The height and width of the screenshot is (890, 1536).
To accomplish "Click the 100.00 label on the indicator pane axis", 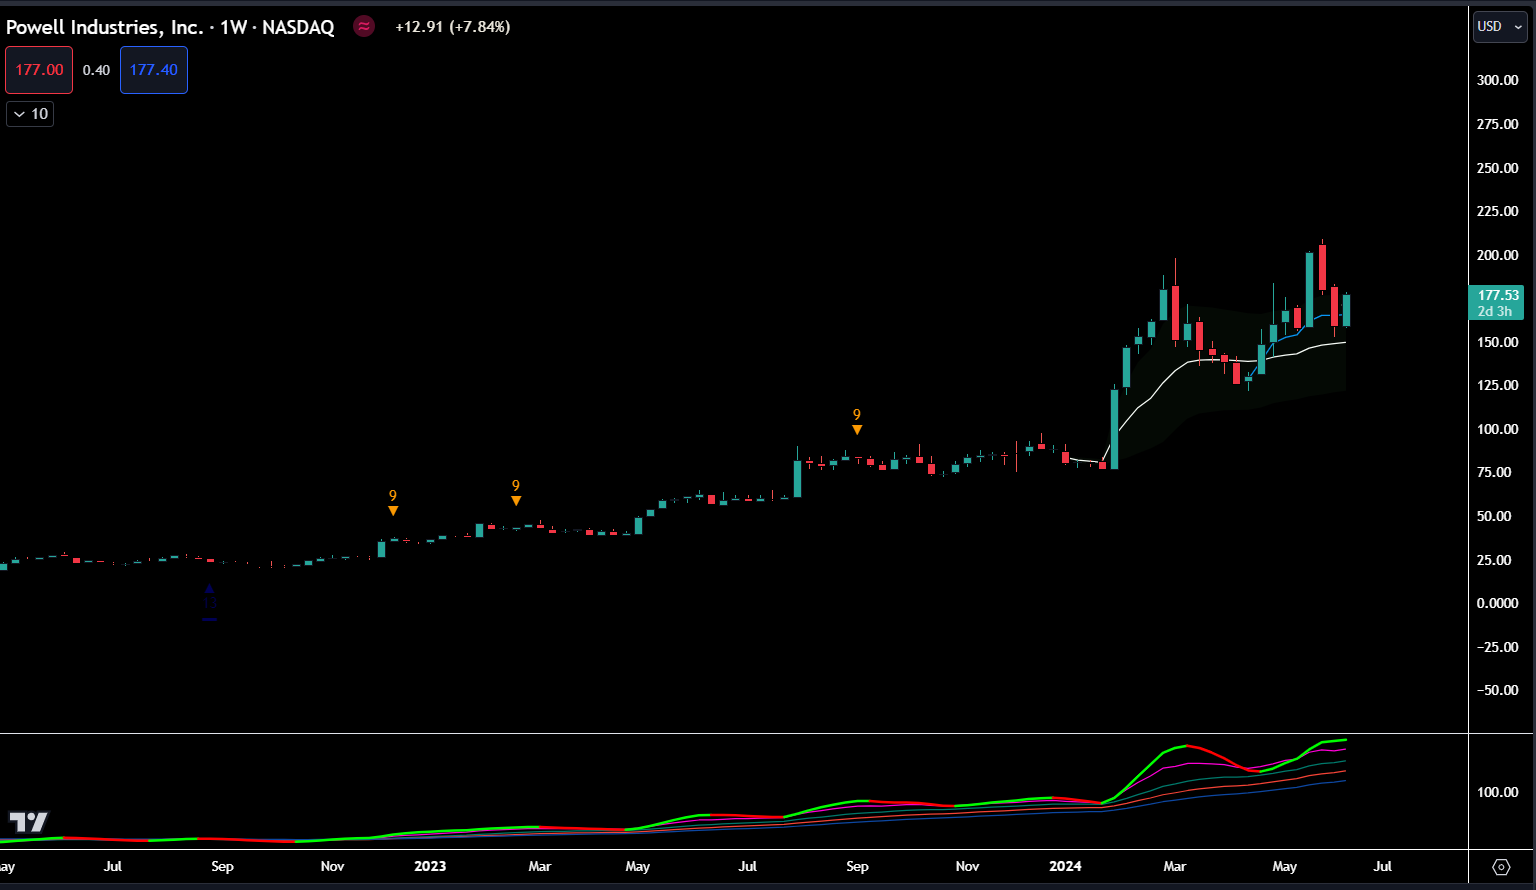I will (1498, 792).
